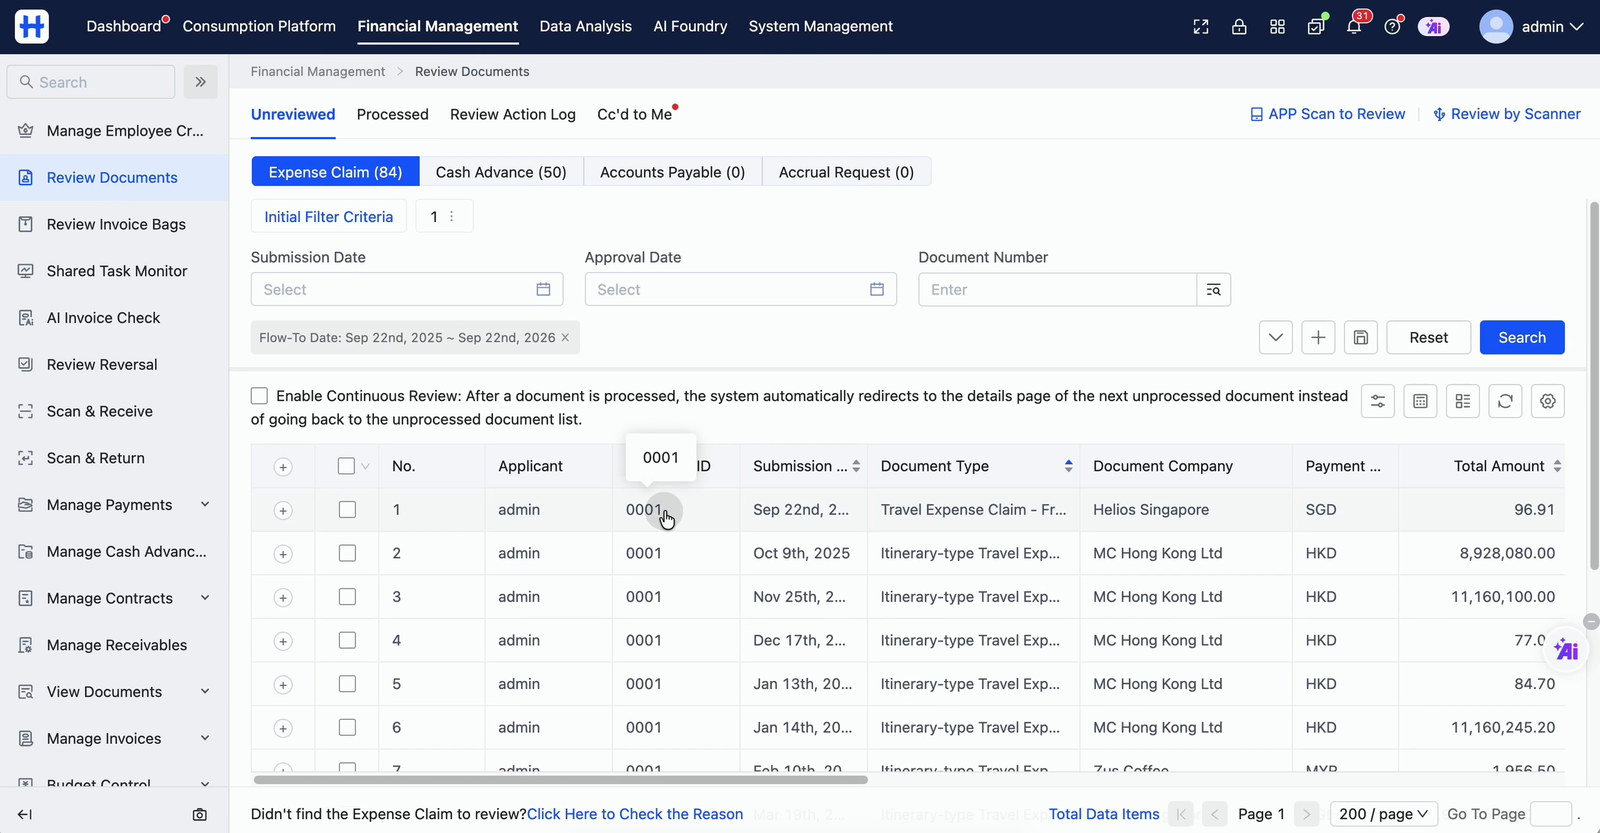
Task: Open the 200 / page dropdown
Action: [1384, 814]
